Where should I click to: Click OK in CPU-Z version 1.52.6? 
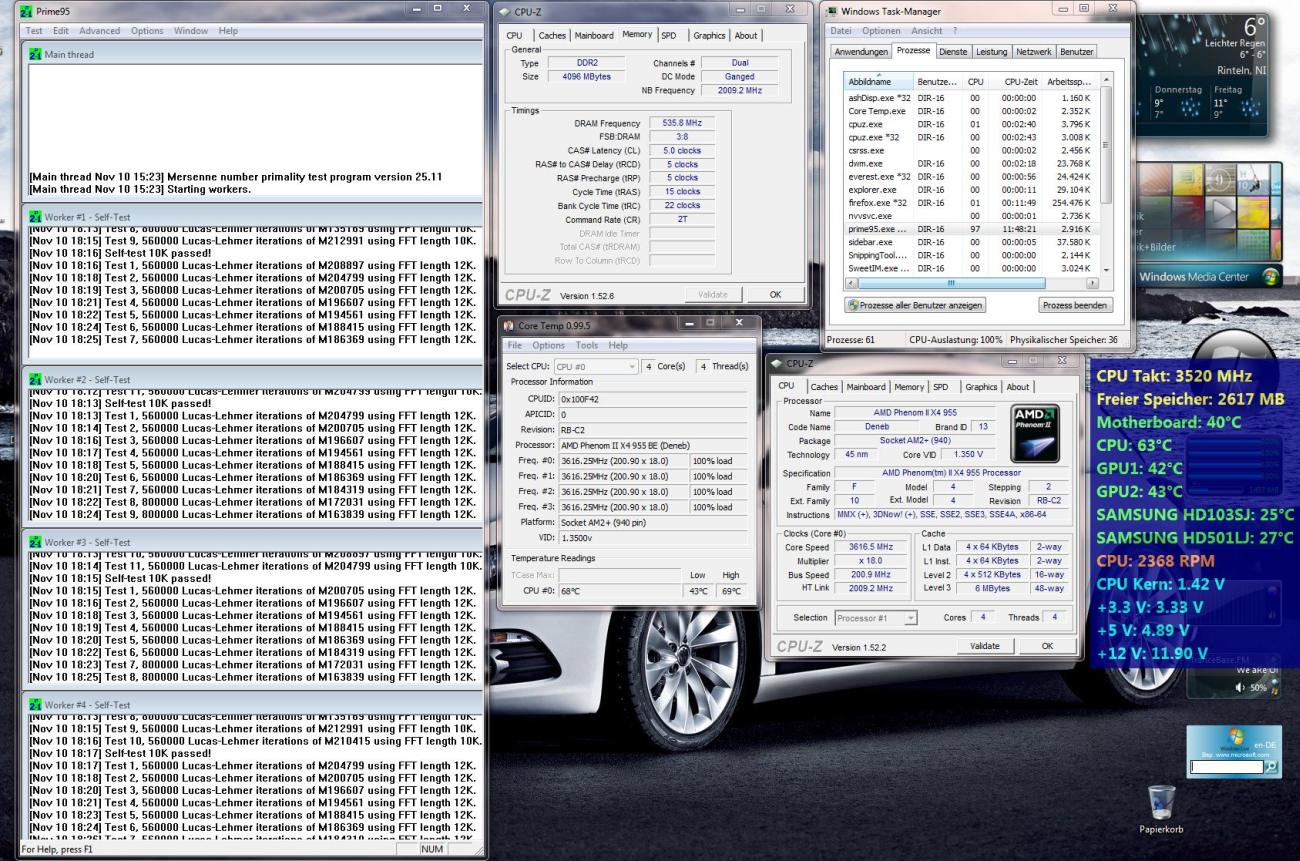[774, 295]
